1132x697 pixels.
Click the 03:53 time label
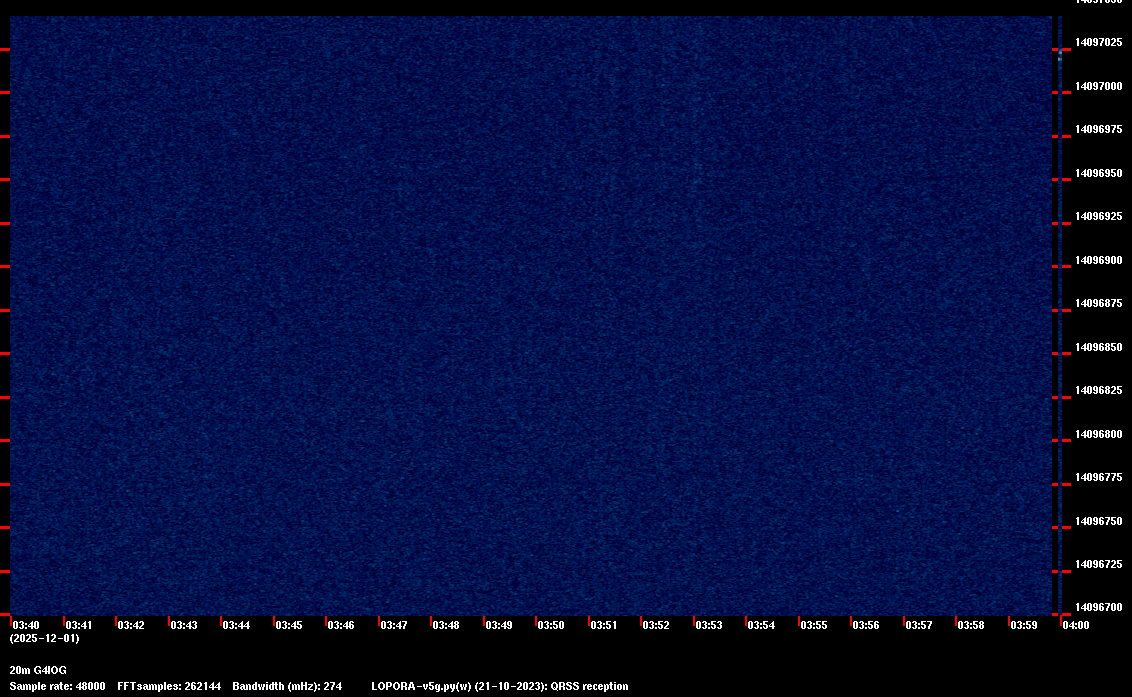[x=708, y=625]
